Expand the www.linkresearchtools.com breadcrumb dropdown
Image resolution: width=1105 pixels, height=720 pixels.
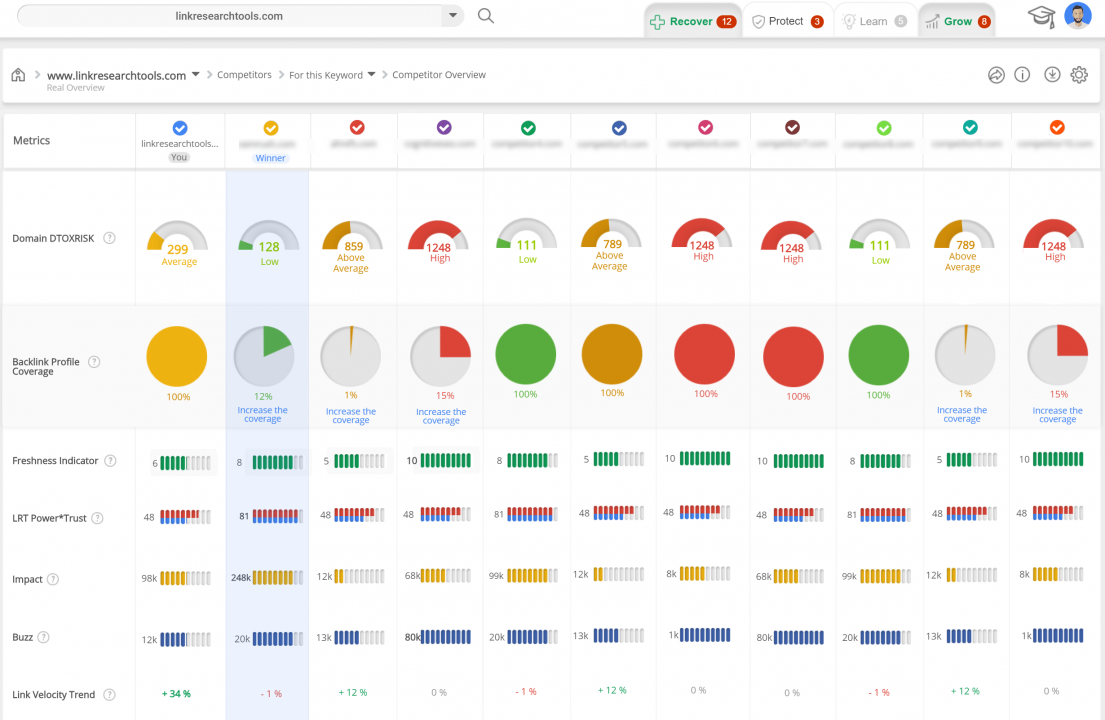[x=196, y=74]
